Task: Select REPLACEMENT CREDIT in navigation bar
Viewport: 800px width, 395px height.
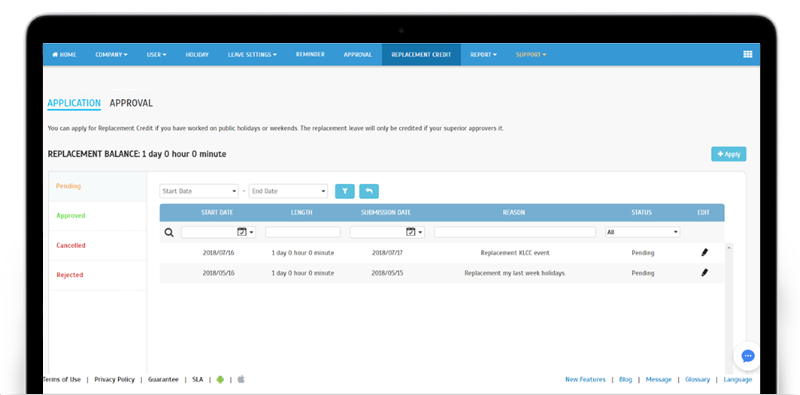Action: [x=421, y=55]
